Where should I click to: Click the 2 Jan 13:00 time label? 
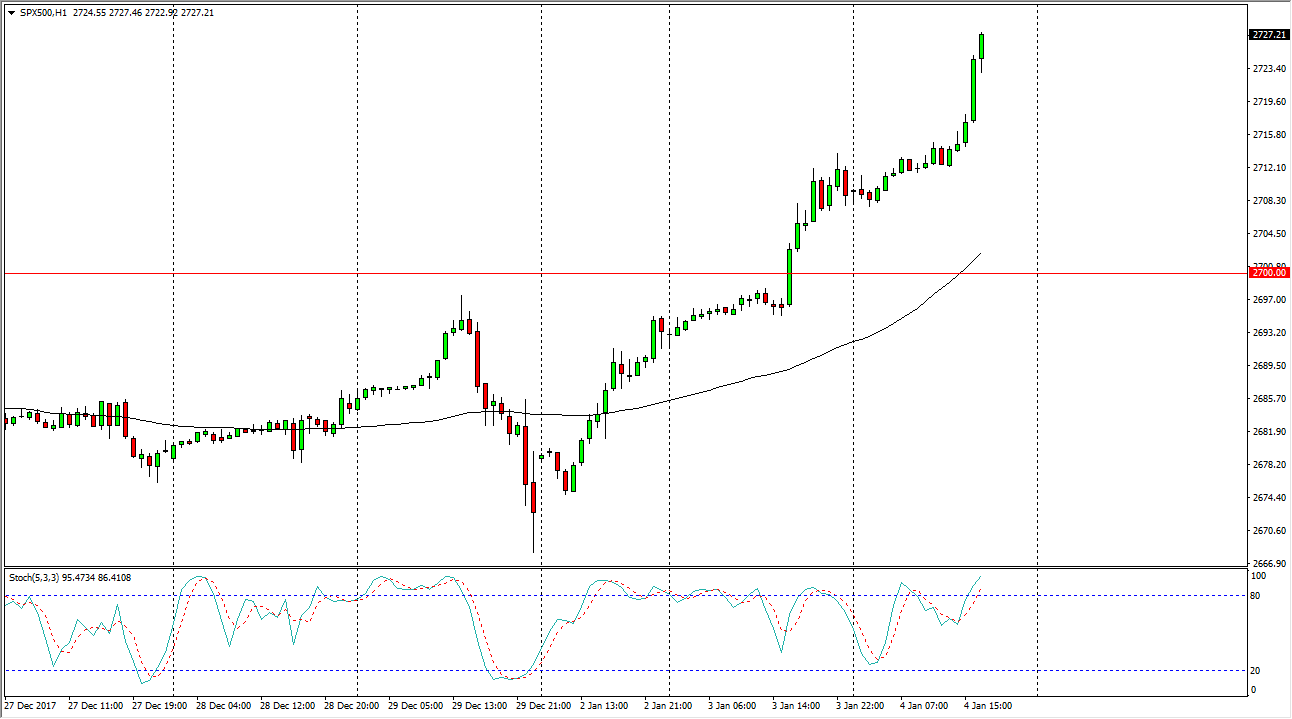click(x=604, y=705)
